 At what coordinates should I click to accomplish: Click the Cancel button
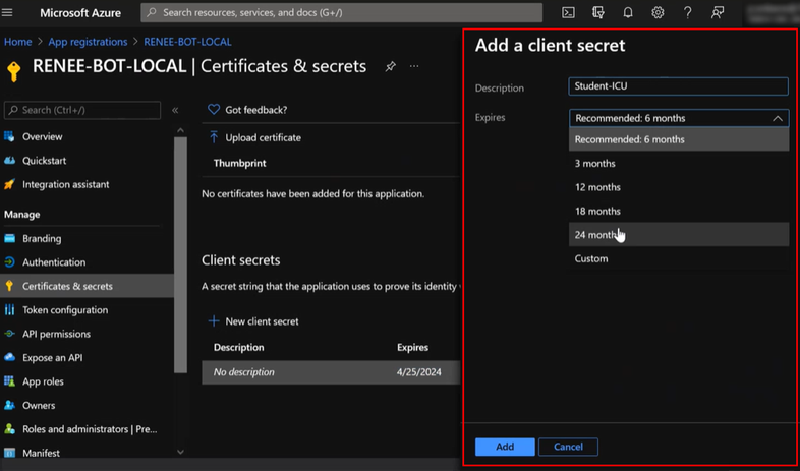pos(568,447)
